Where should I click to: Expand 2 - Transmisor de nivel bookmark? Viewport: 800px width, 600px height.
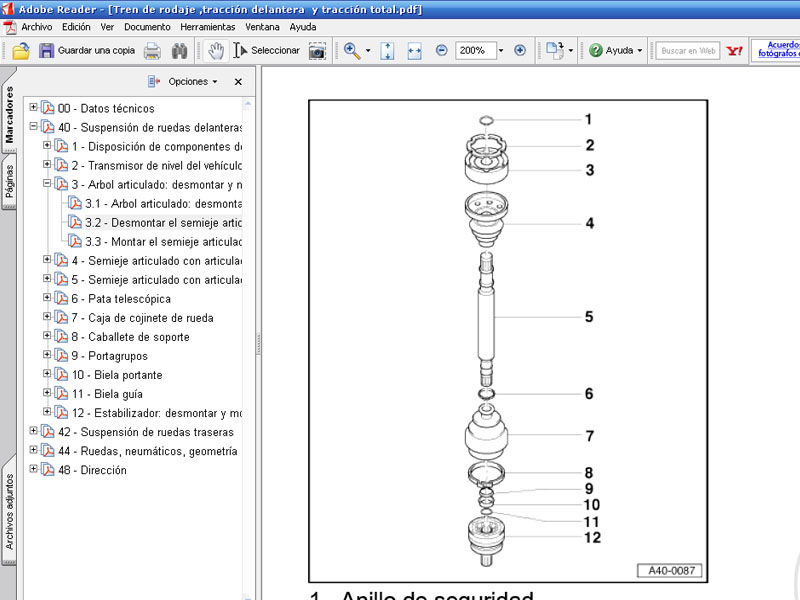point(47,164)
